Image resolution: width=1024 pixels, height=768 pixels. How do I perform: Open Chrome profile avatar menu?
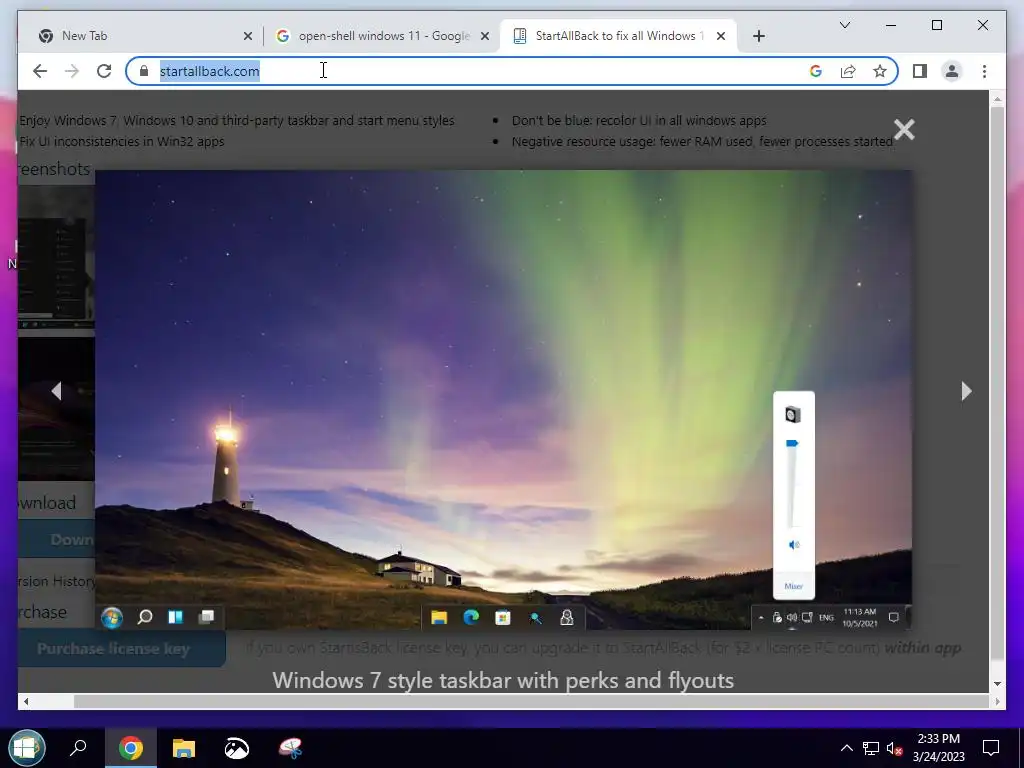point(952,71)
